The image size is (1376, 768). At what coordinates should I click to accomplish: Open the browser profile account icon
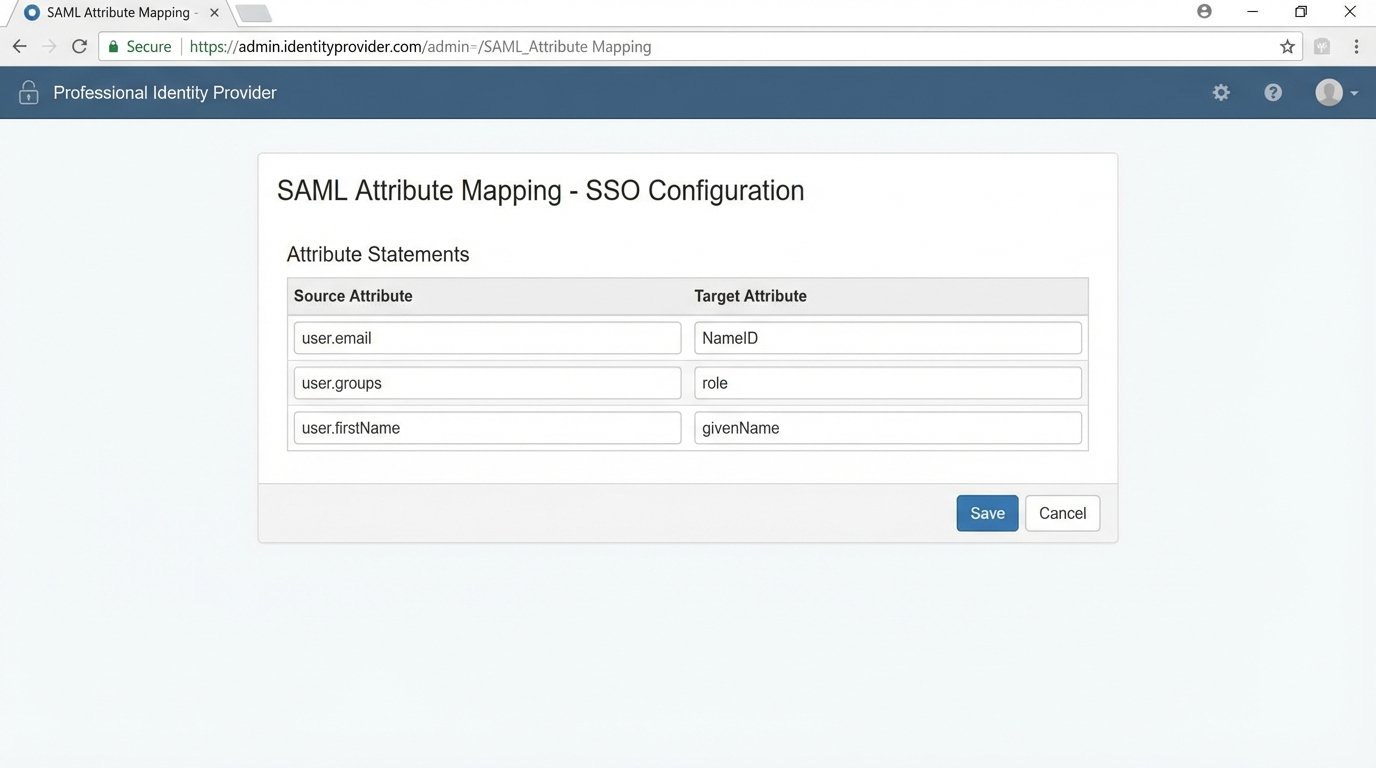click(x=1204, y=11)
